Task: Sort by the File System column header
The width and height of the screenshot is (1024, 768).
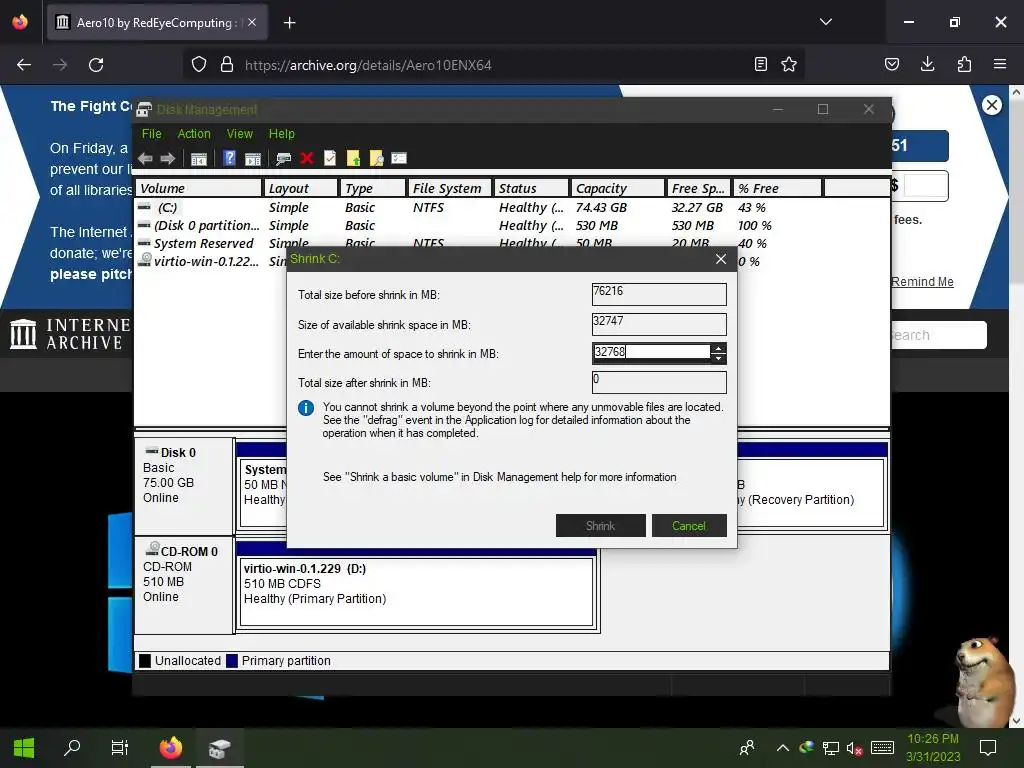Action: tap(449, 188)
